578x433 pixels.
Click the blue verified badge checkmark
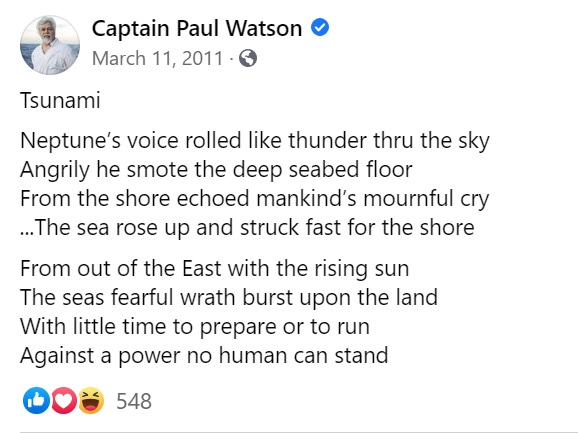point(320,28)
